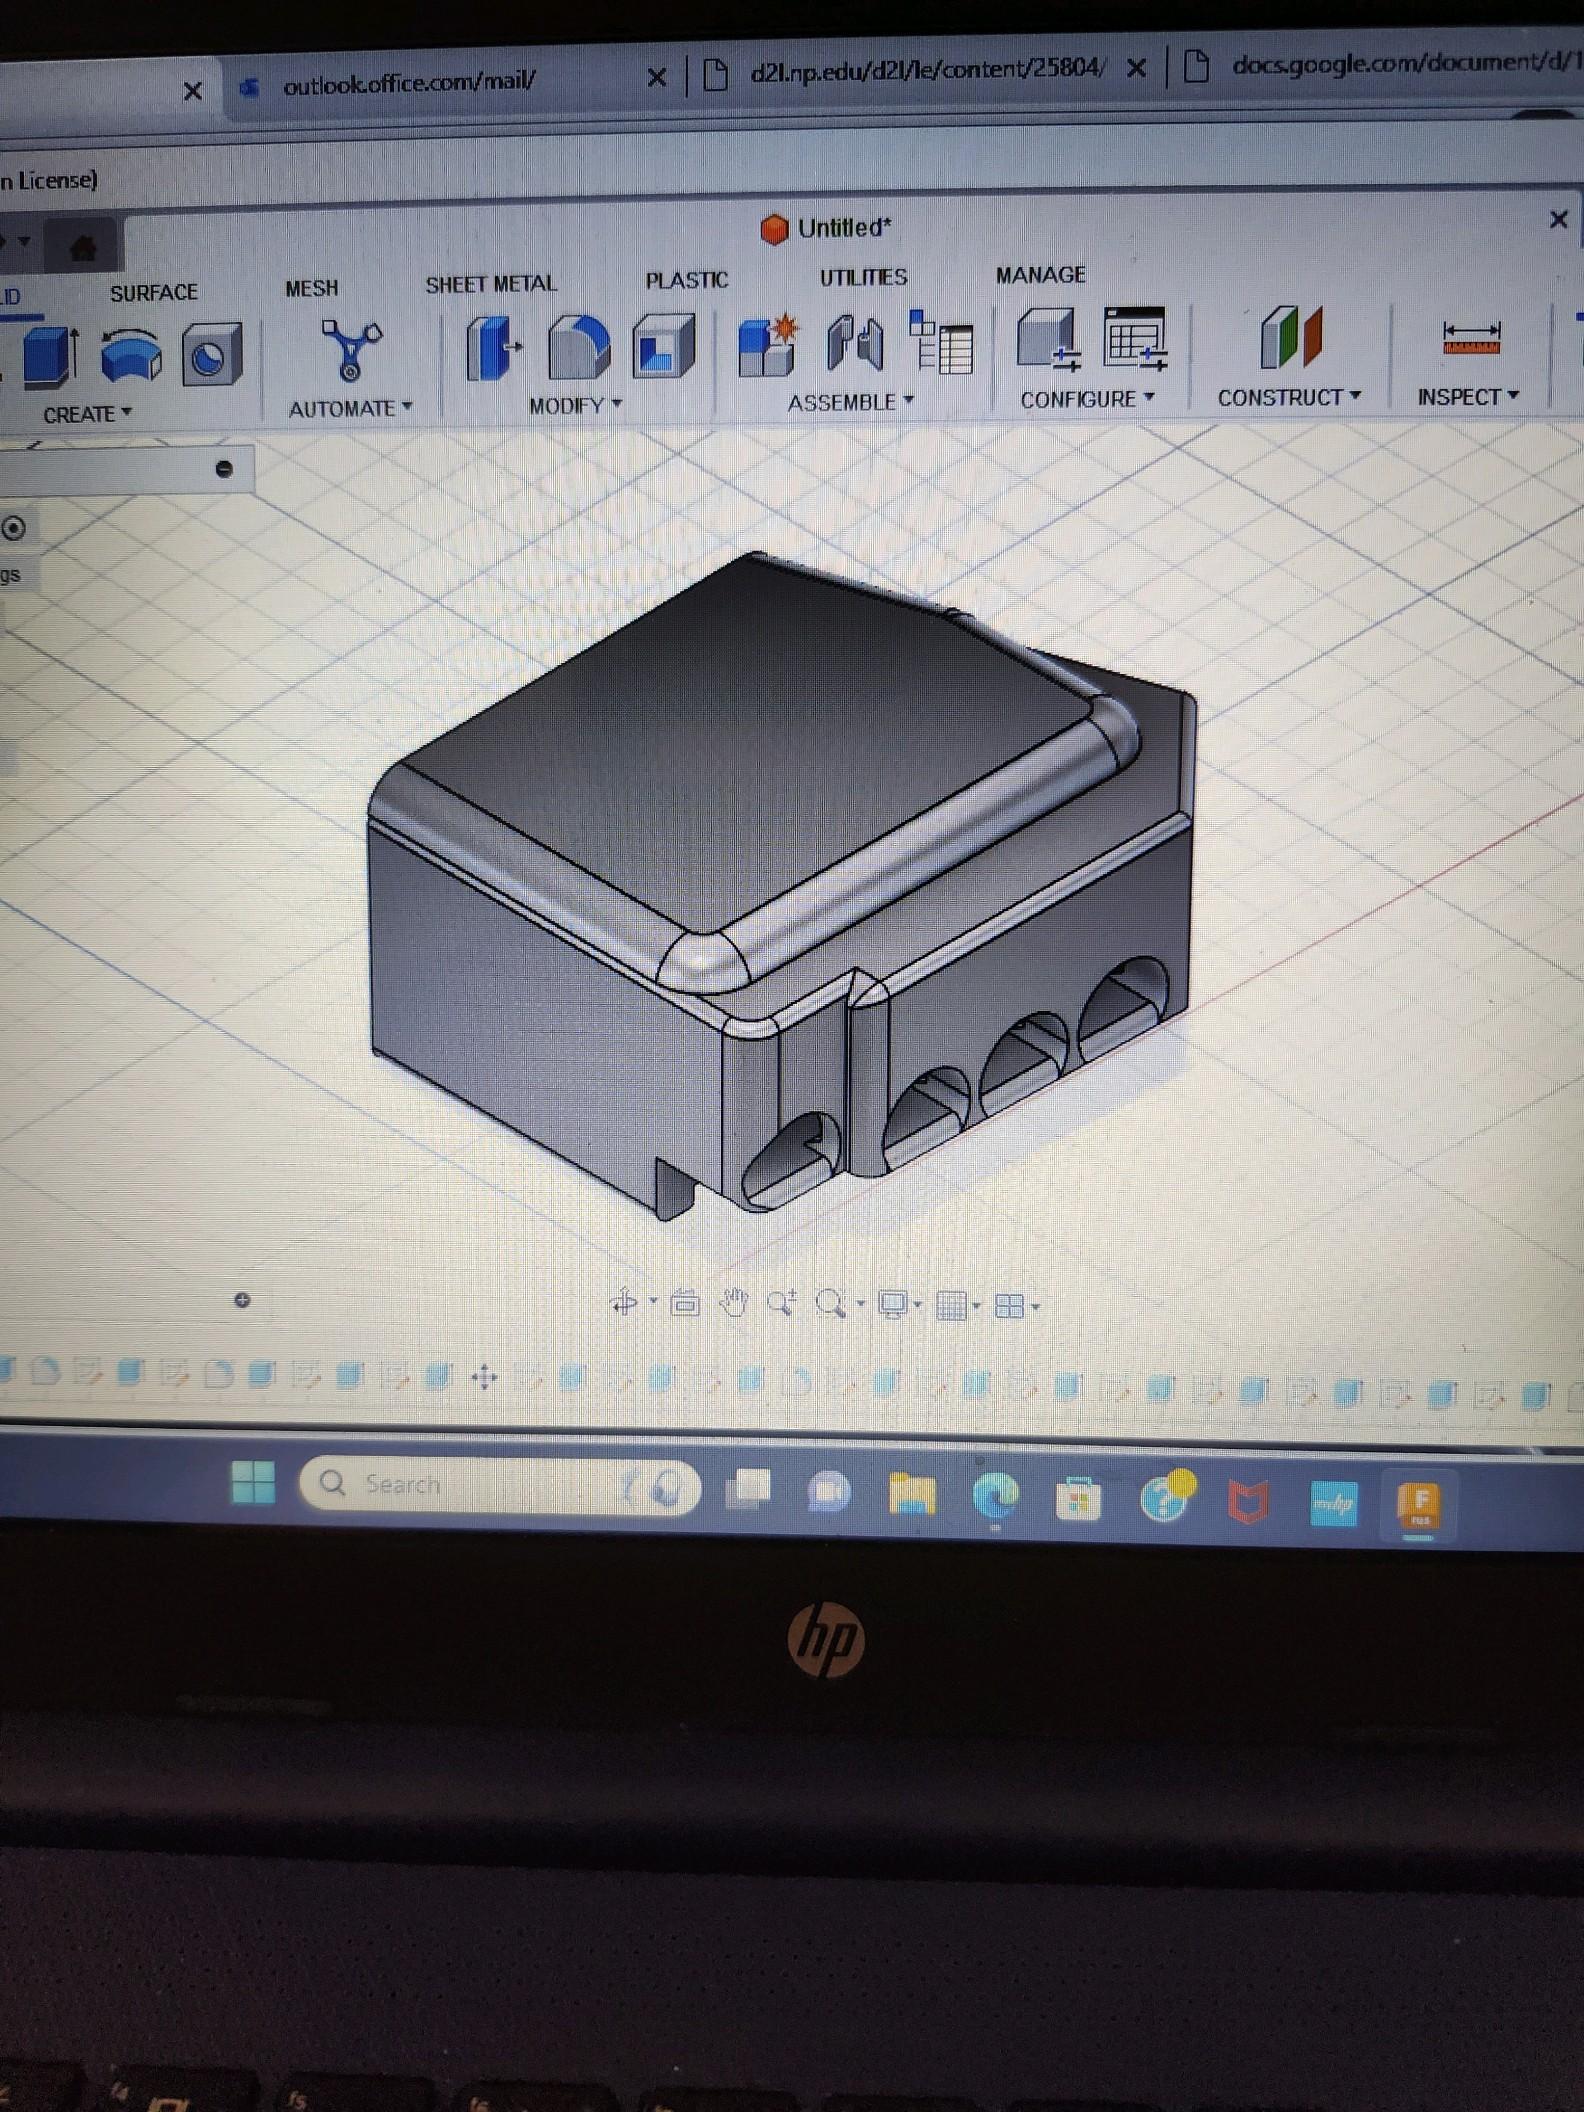The width and height of the screenshot is (1584, 2112).
Task: Click the Zoom Window magnifier icon
Action: [830, 1304]
